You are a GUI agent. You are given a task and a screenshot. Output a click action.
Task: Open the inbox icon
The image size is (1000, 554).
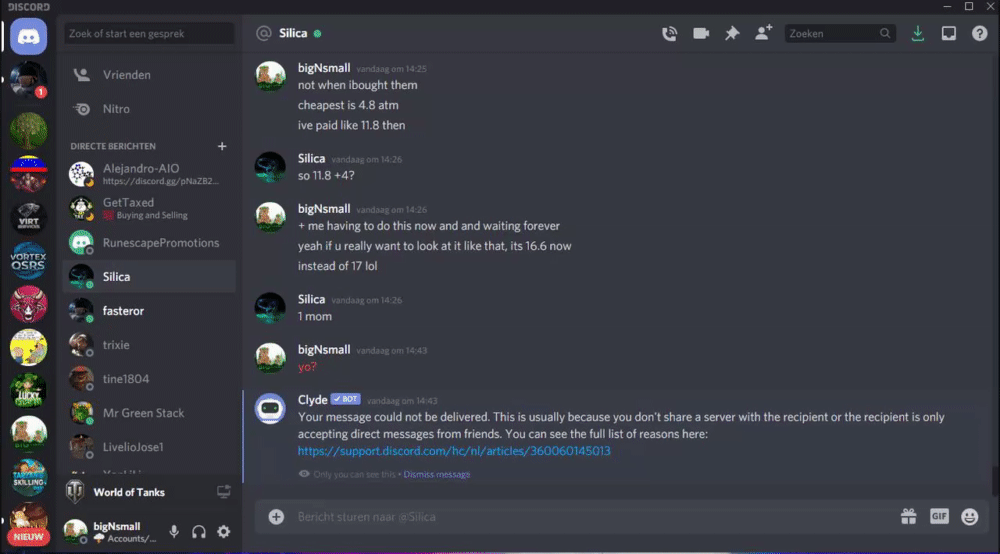point(949,33)
